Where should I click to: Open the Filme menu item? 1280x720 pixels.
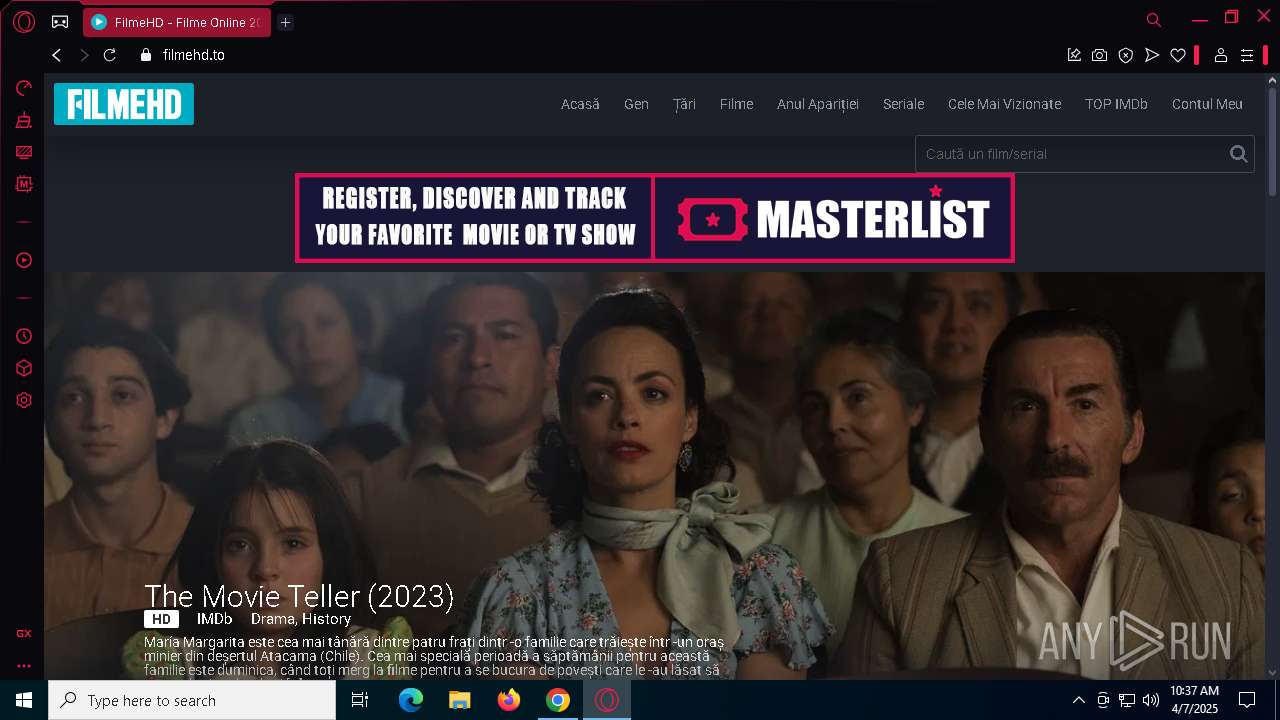click(736, 104)
